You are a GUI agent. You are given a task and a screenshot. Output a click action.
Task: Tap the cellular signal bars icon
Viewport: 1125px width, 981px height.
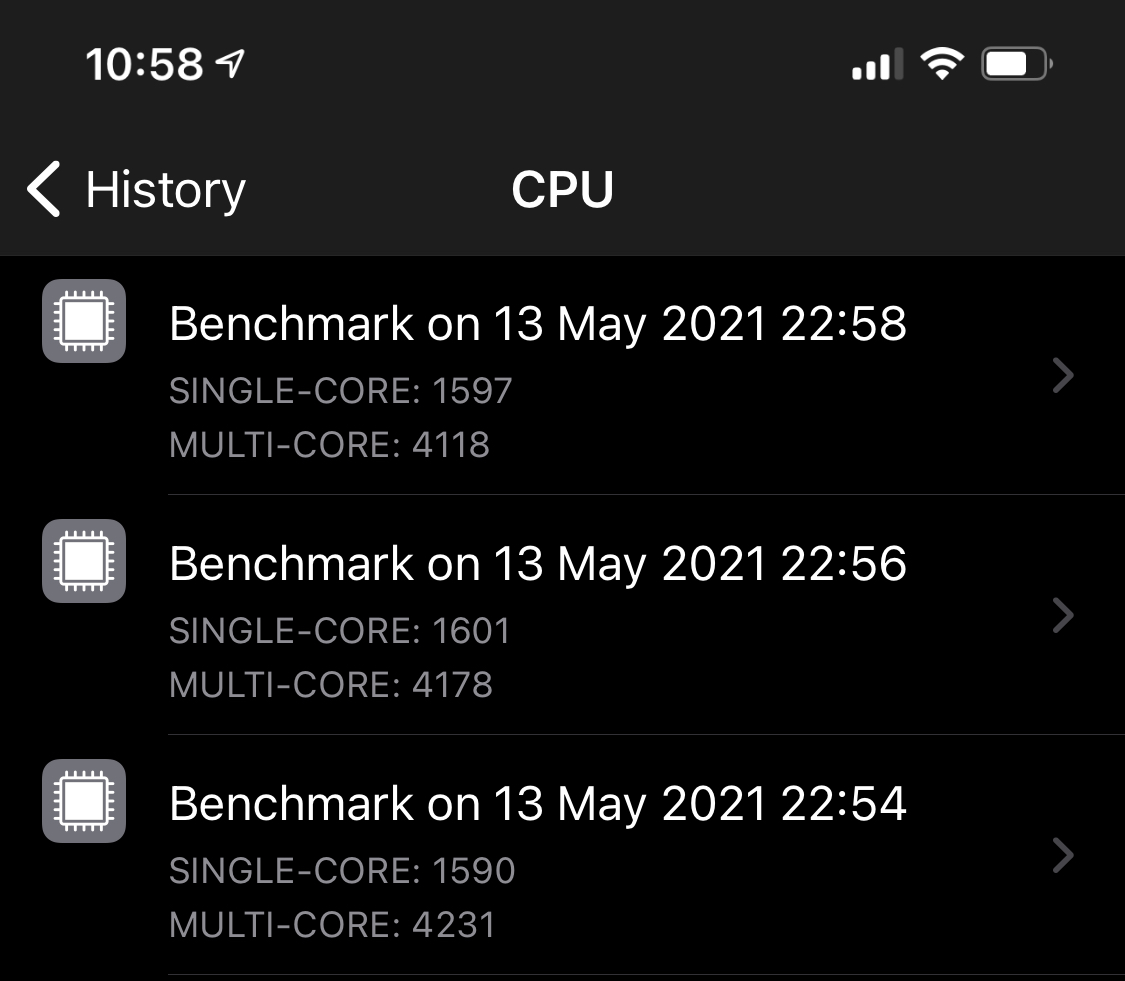tap(876, 66)
